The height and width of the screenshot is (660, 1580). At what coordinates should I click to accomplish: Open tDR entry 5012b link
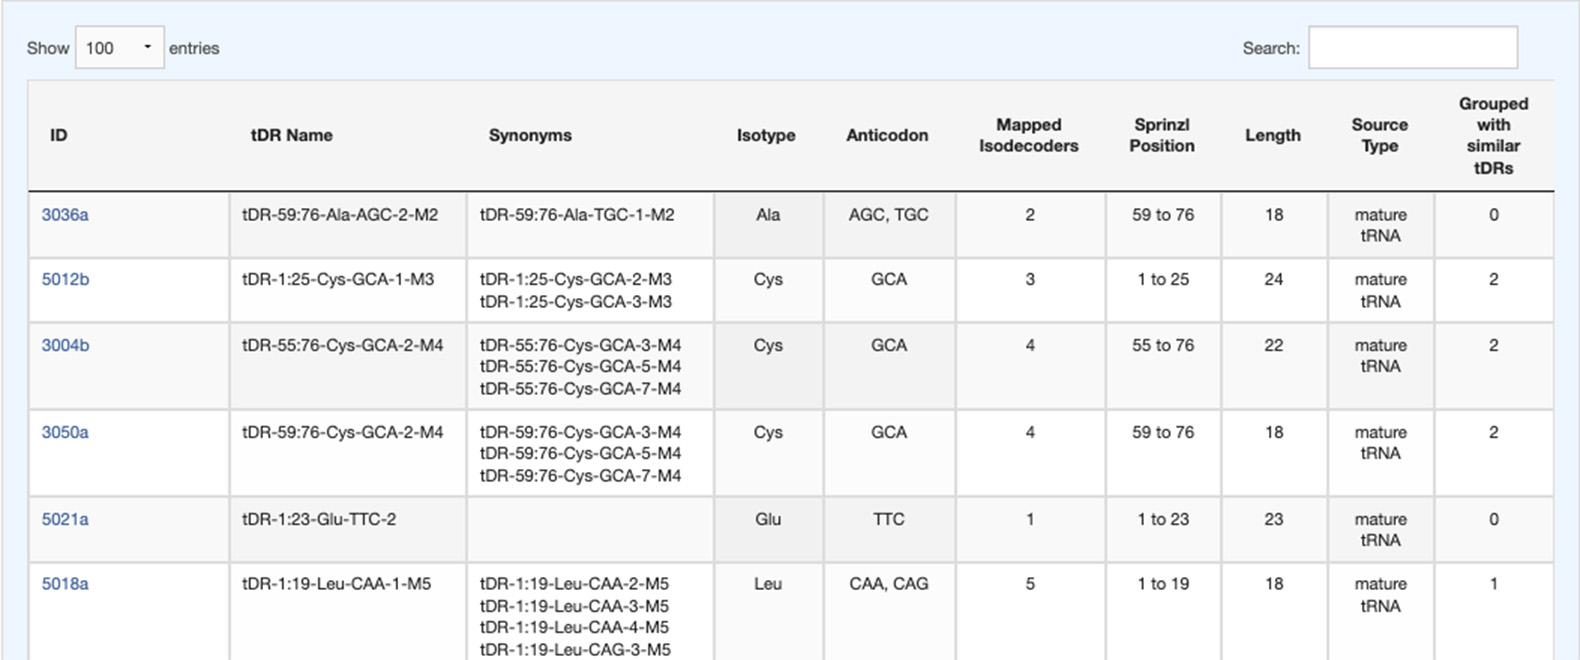pos(65,280)
